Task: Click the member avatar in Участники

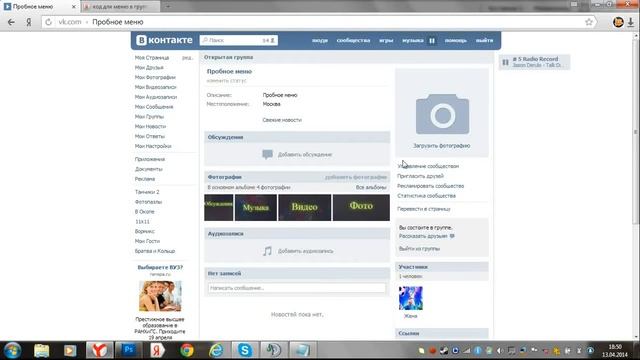Action: (411, 298)
